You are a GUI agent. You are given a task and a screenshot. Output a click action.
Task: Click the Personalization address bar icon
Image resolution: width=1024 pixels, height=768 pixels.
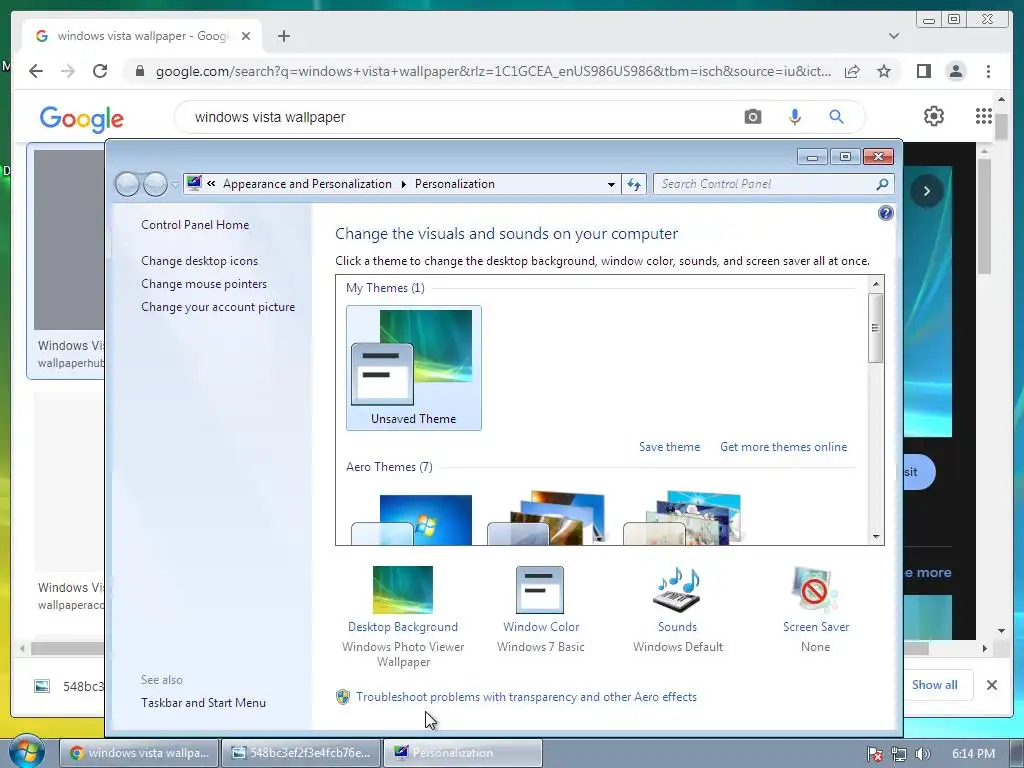[x=194, y=184]
